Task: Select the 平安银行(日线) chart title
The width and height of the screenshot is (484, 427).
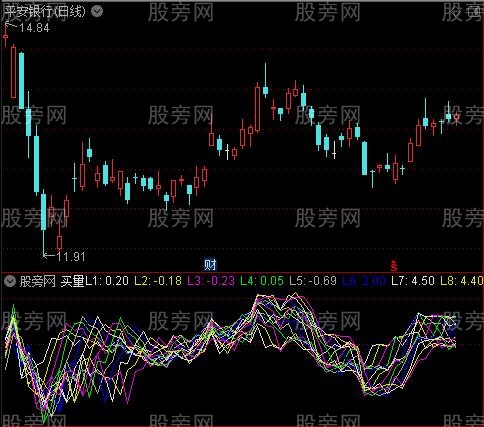Action: [46, 12]
